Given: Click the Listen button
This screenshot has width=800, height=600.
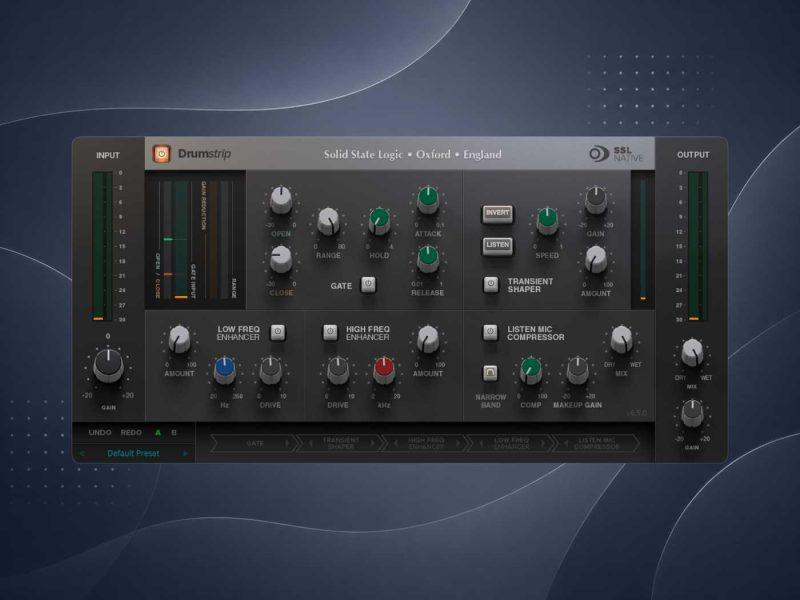Looking at the screenshot, I should (497, 246).
